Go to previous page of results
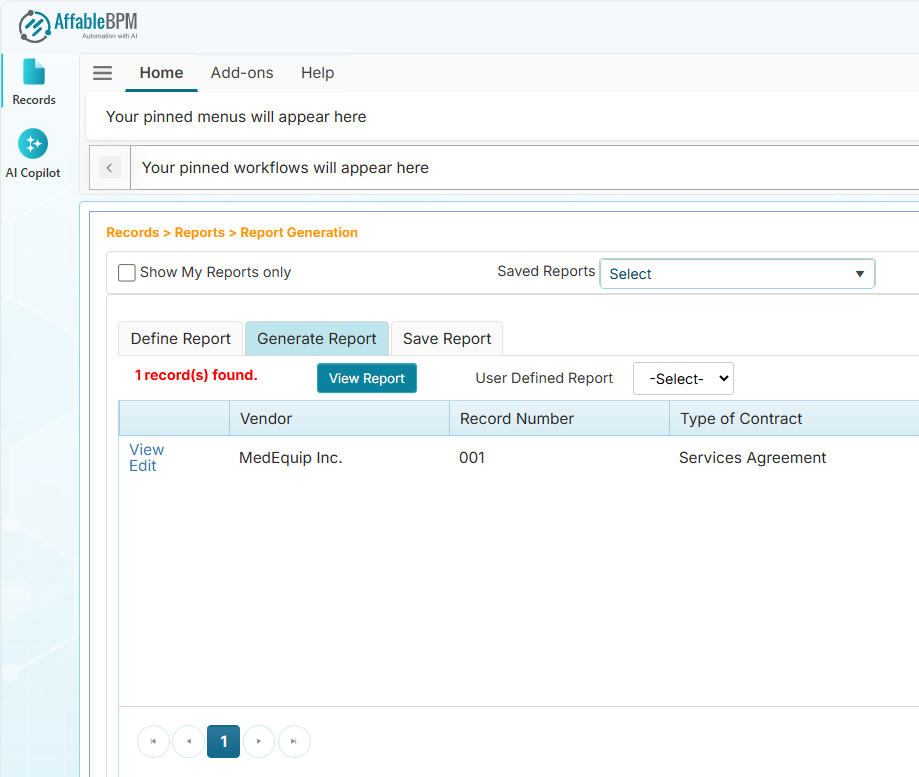The height and width of the screenshot is (777, 919). pos(188,741)
